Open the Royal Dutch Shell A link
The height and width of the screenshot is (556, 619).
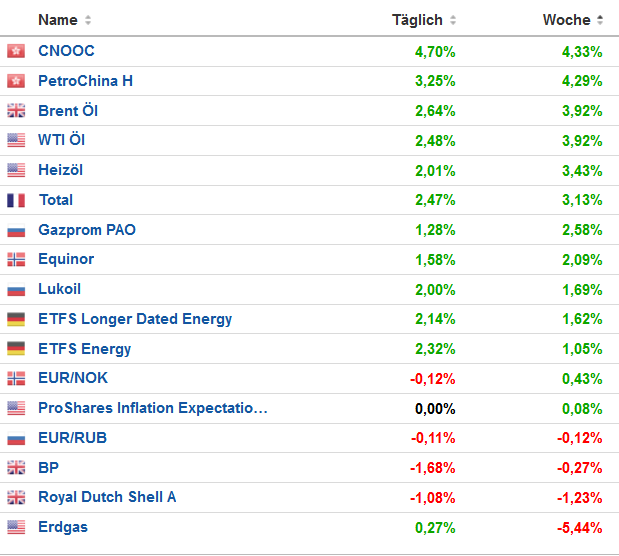click(x=107, y=498)
